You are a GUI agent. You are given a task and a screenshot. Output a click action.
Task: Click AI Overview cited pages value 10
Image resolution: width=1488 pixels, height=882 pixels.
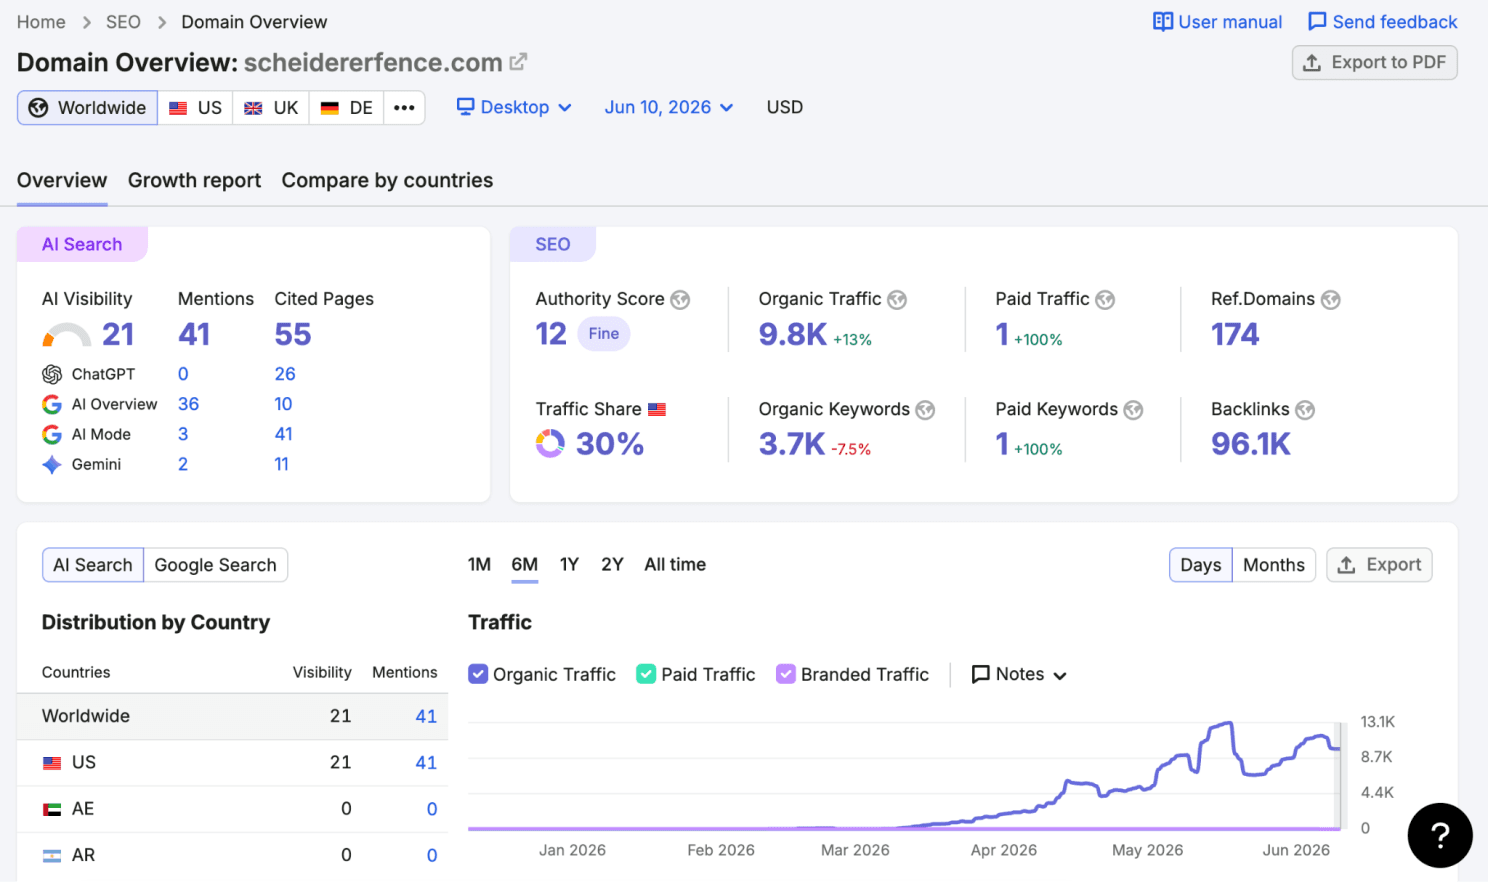(x=283, y=404)
